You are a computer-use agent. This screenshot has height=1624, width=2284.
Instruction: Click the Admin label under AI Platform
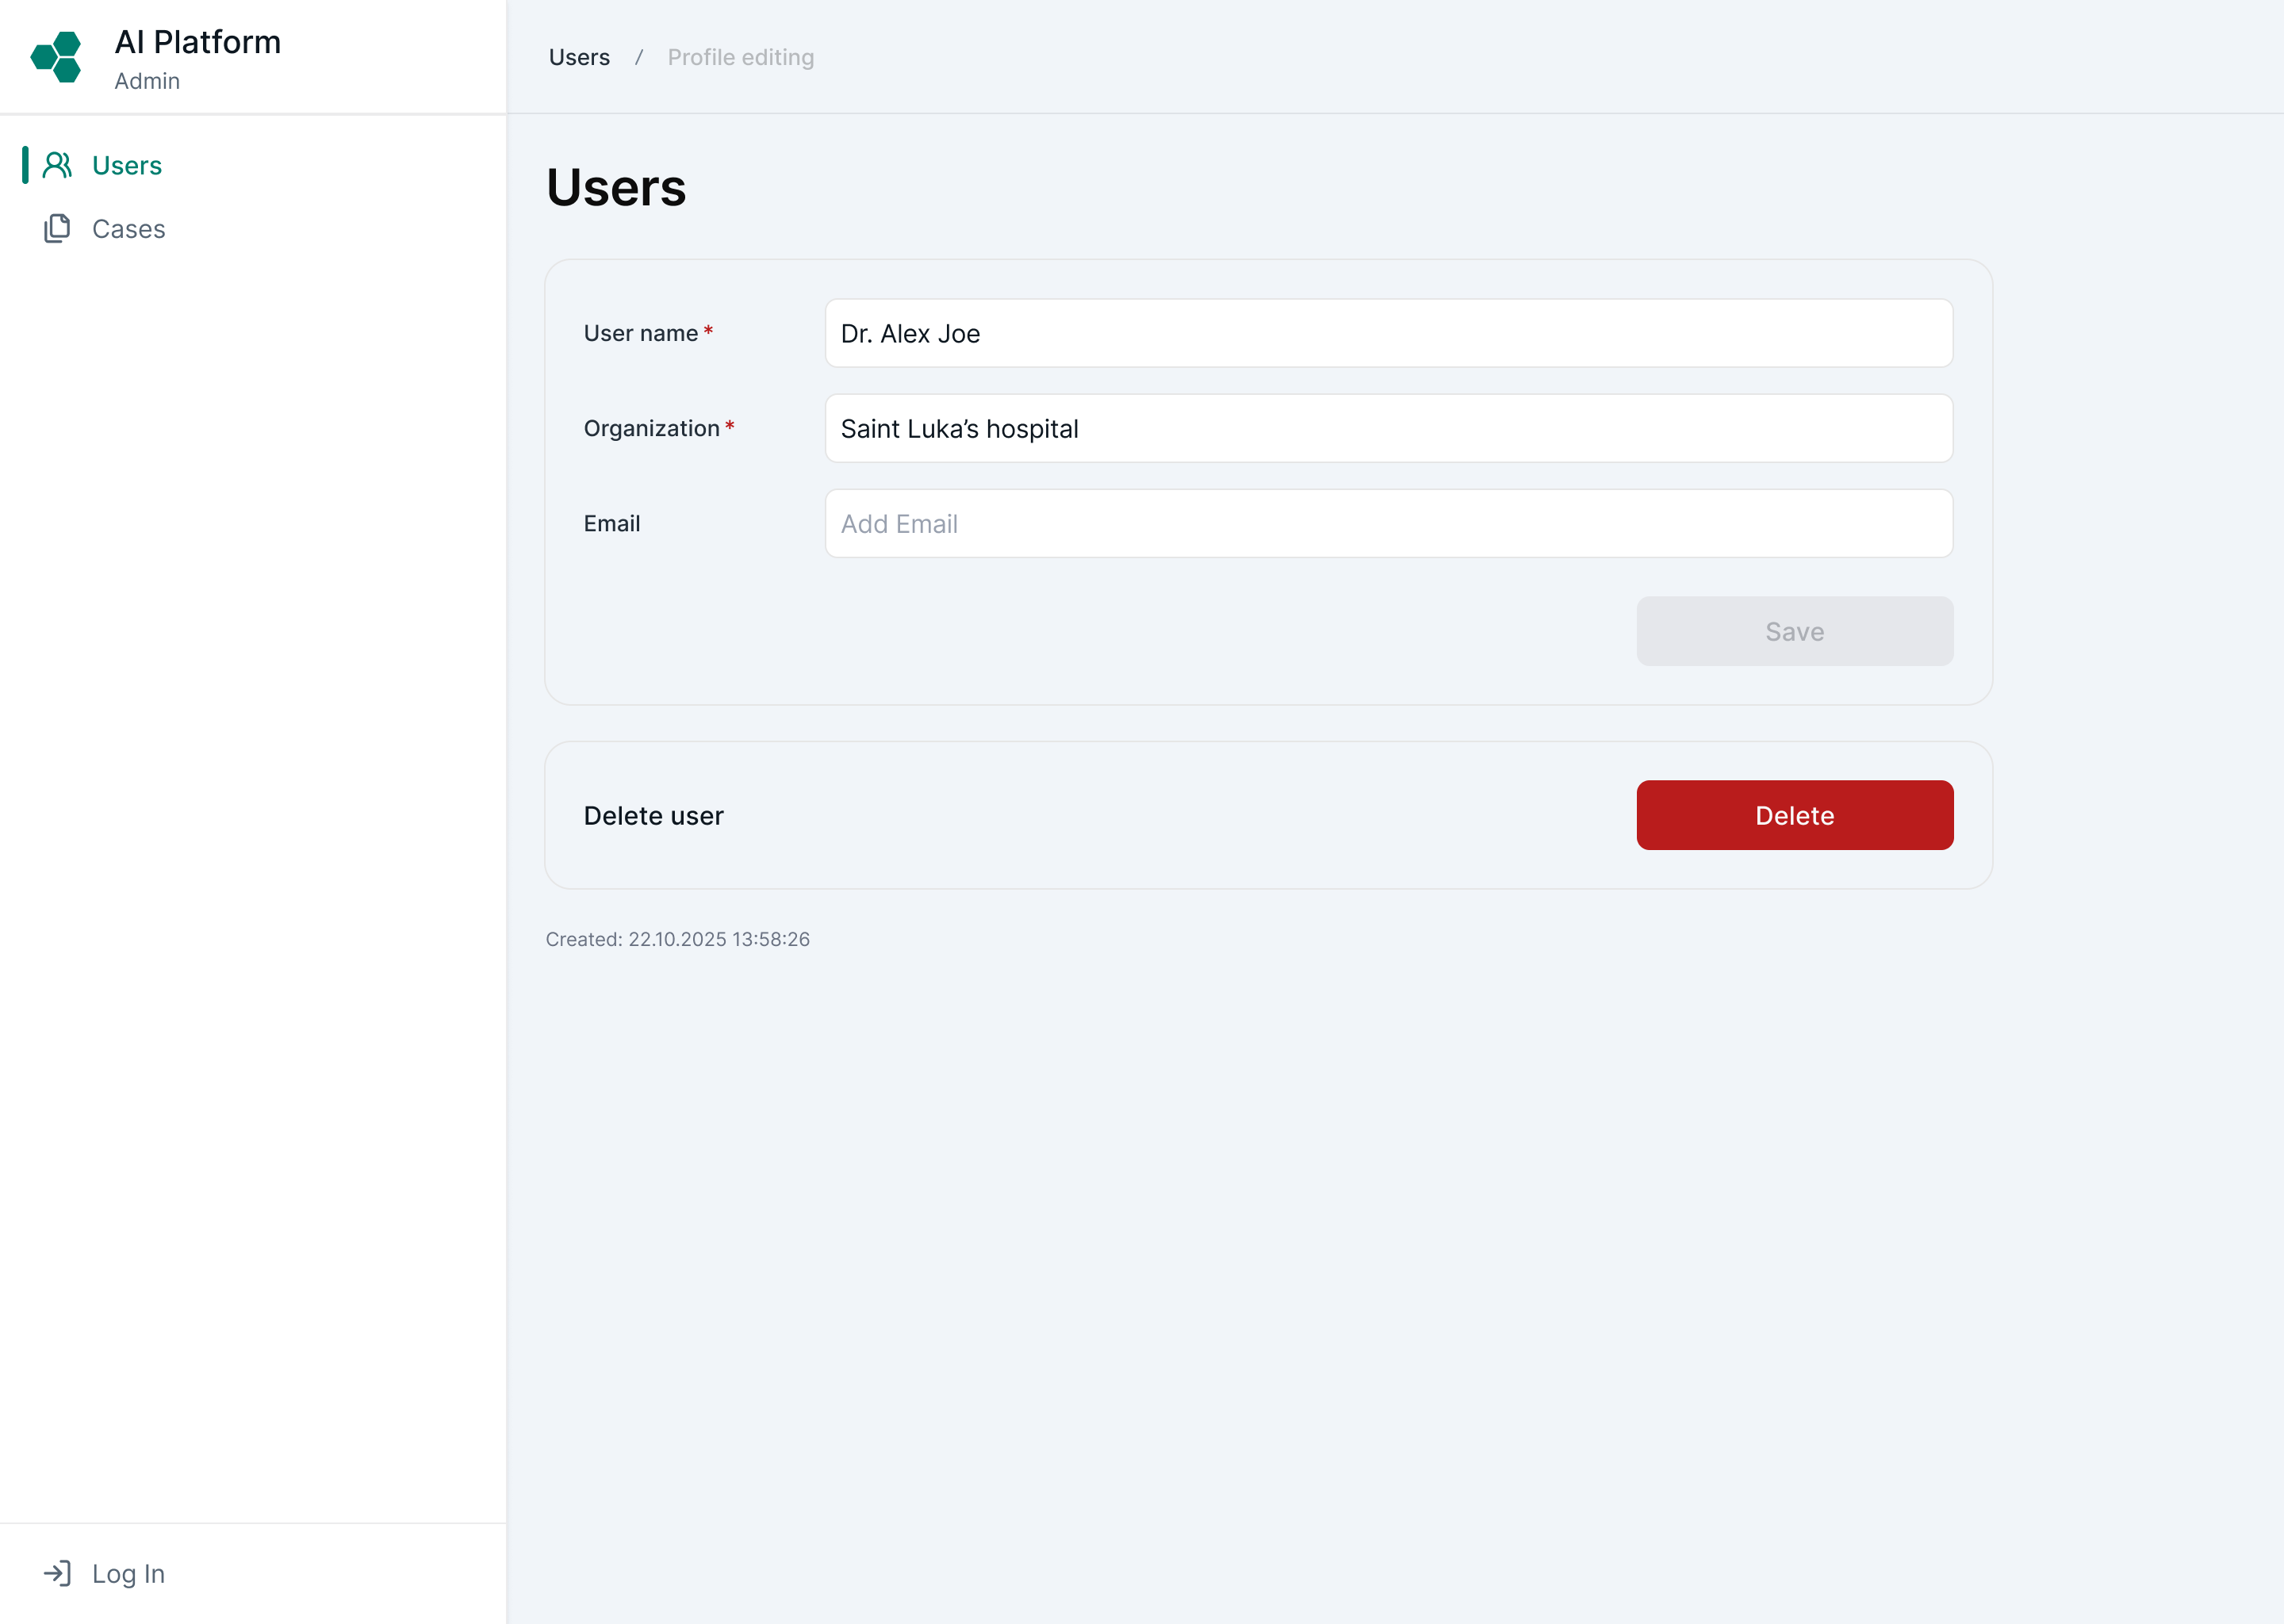(147, 81)
